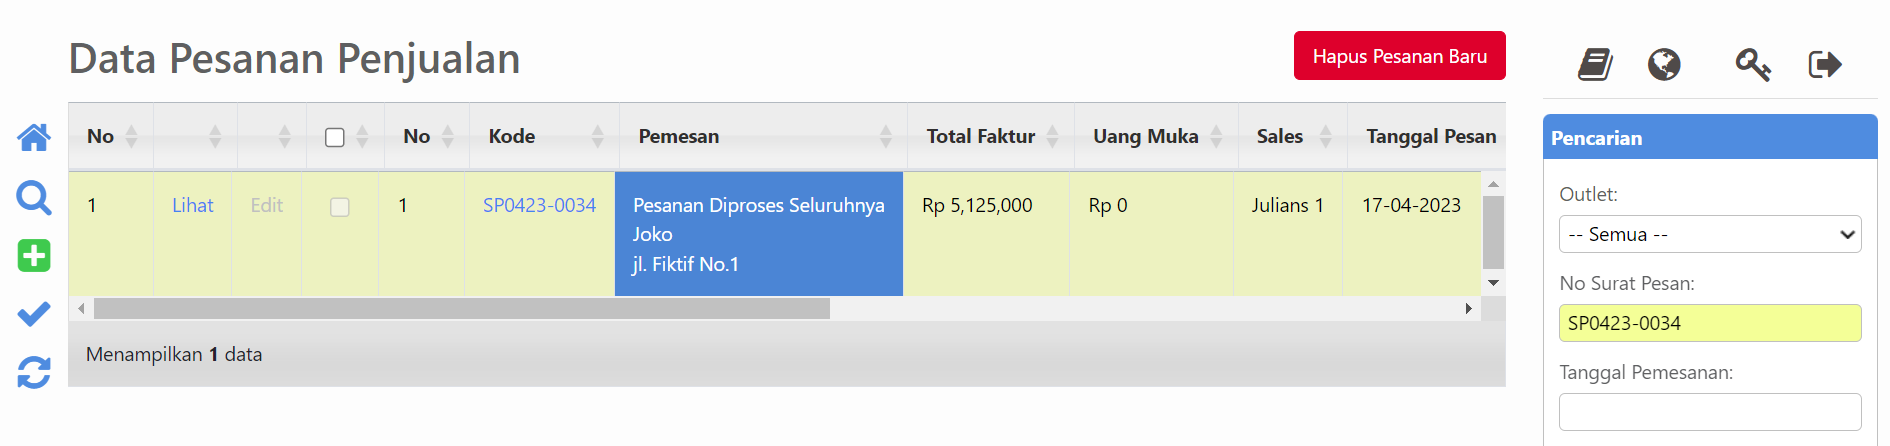Log out using the exit arrow icon

1825,65
